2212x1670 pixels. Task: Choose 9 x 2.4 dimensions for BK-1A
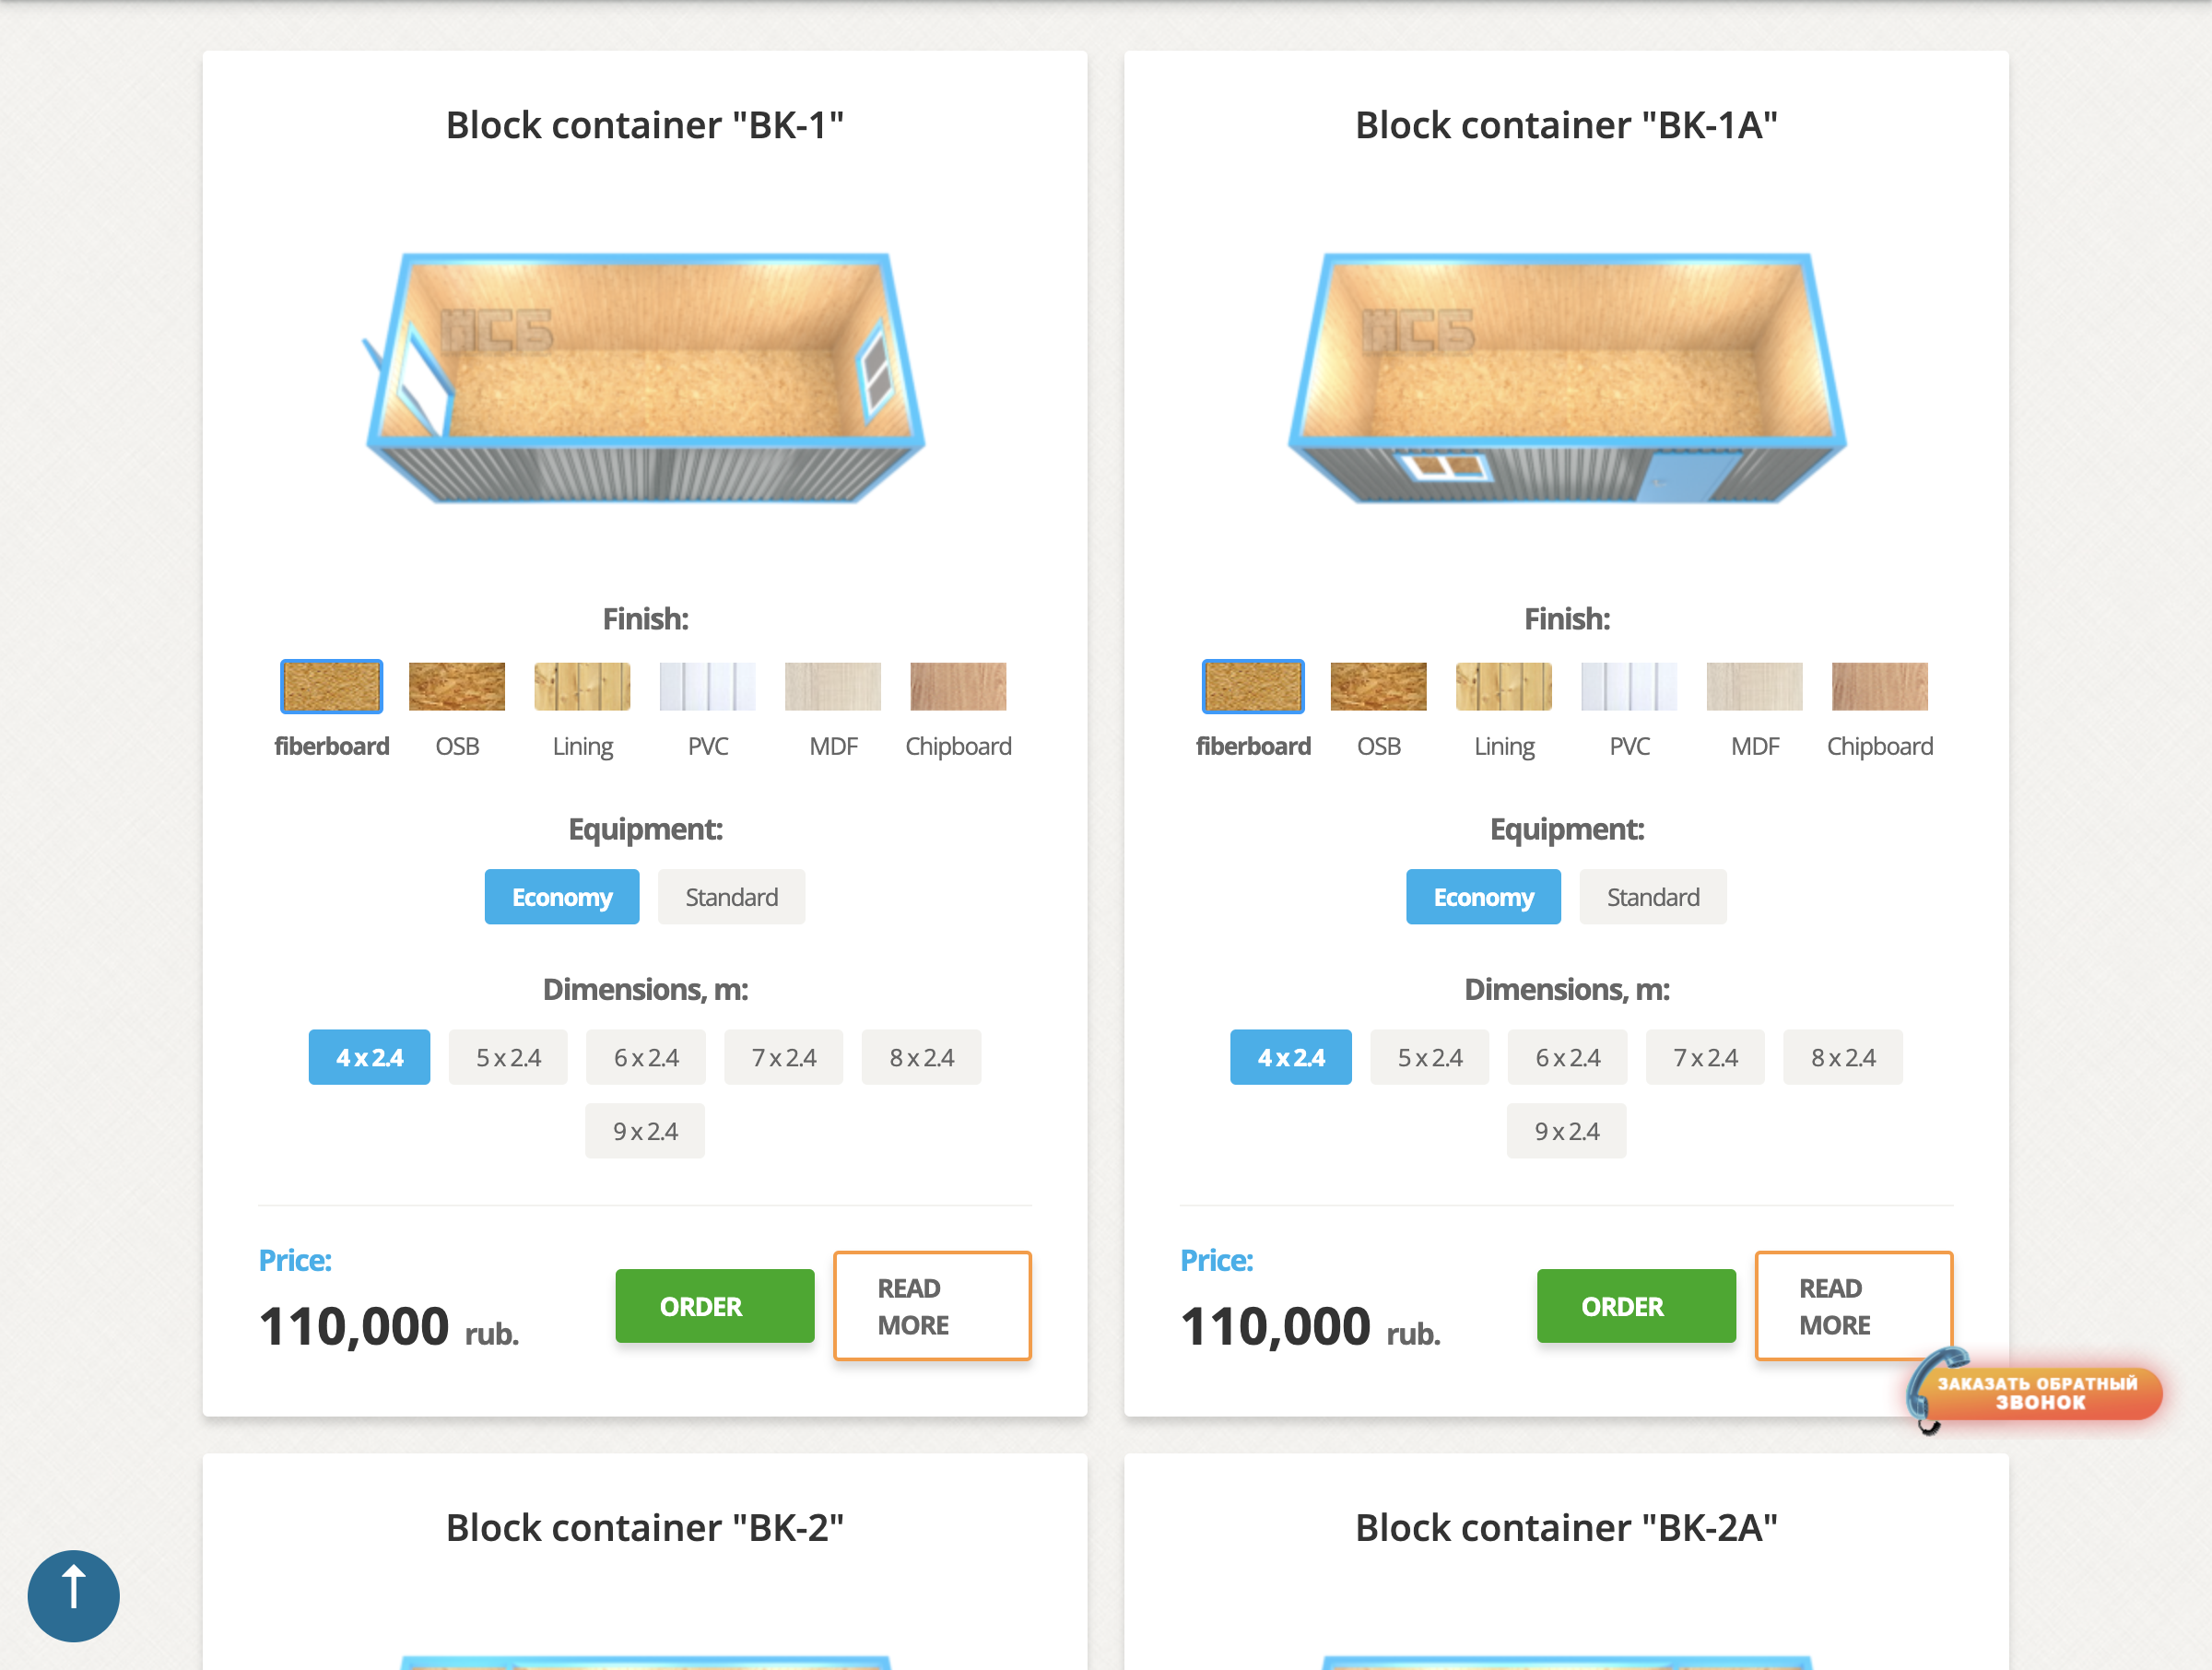click(1567, 1131)
